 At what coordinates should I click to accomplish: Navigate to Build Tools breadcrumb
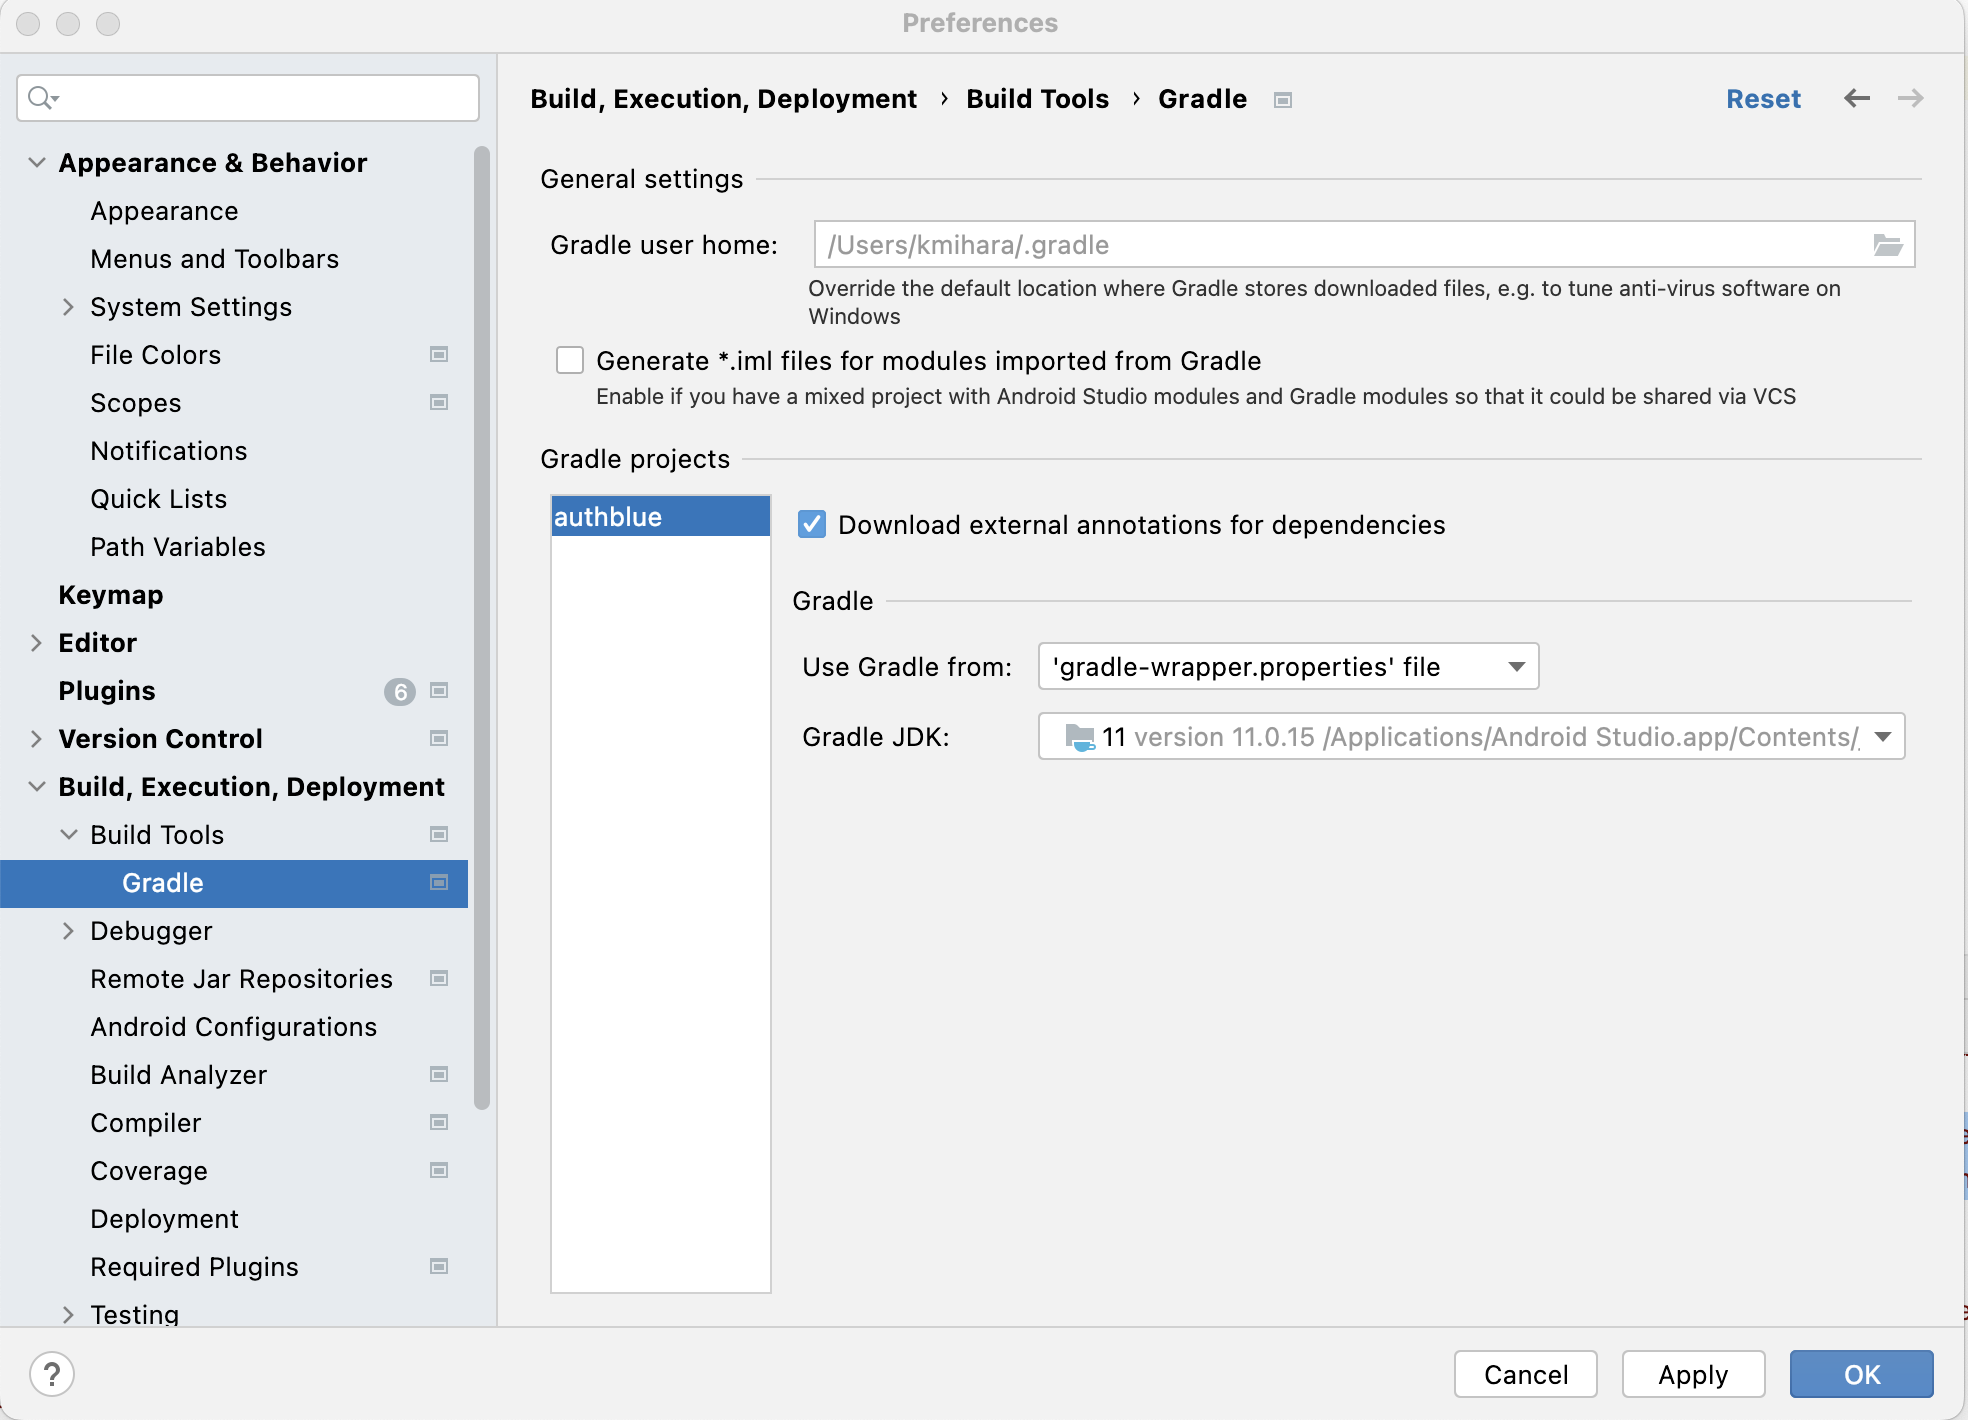click(x=1037, y=98)
